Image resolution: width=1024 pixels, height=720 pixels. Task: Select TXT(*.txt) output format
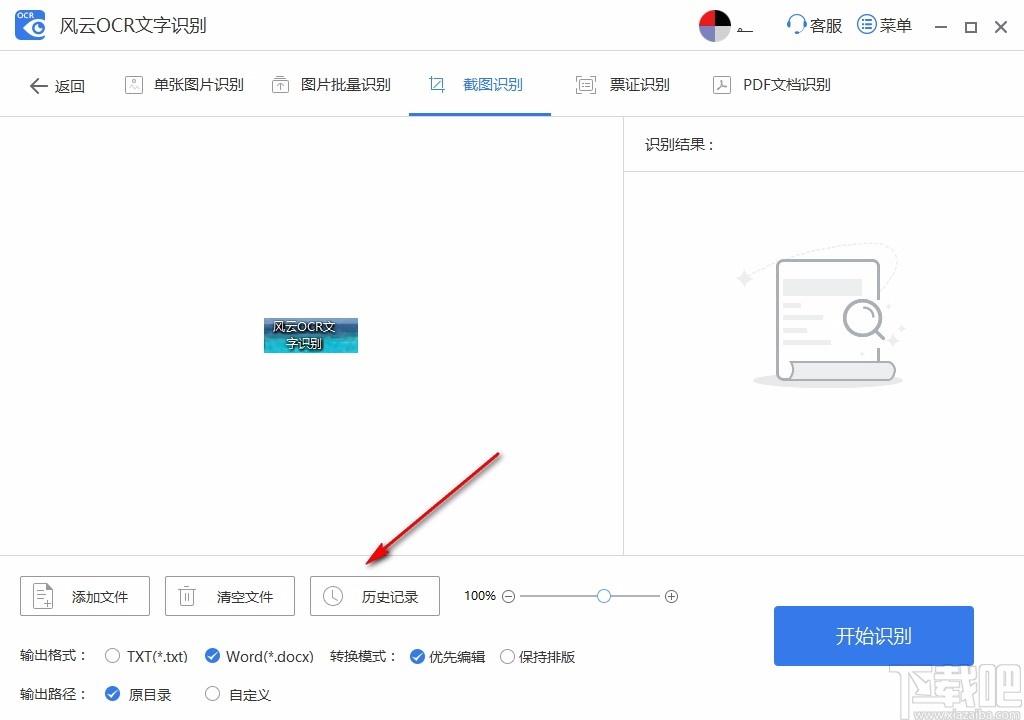point(146,656)
